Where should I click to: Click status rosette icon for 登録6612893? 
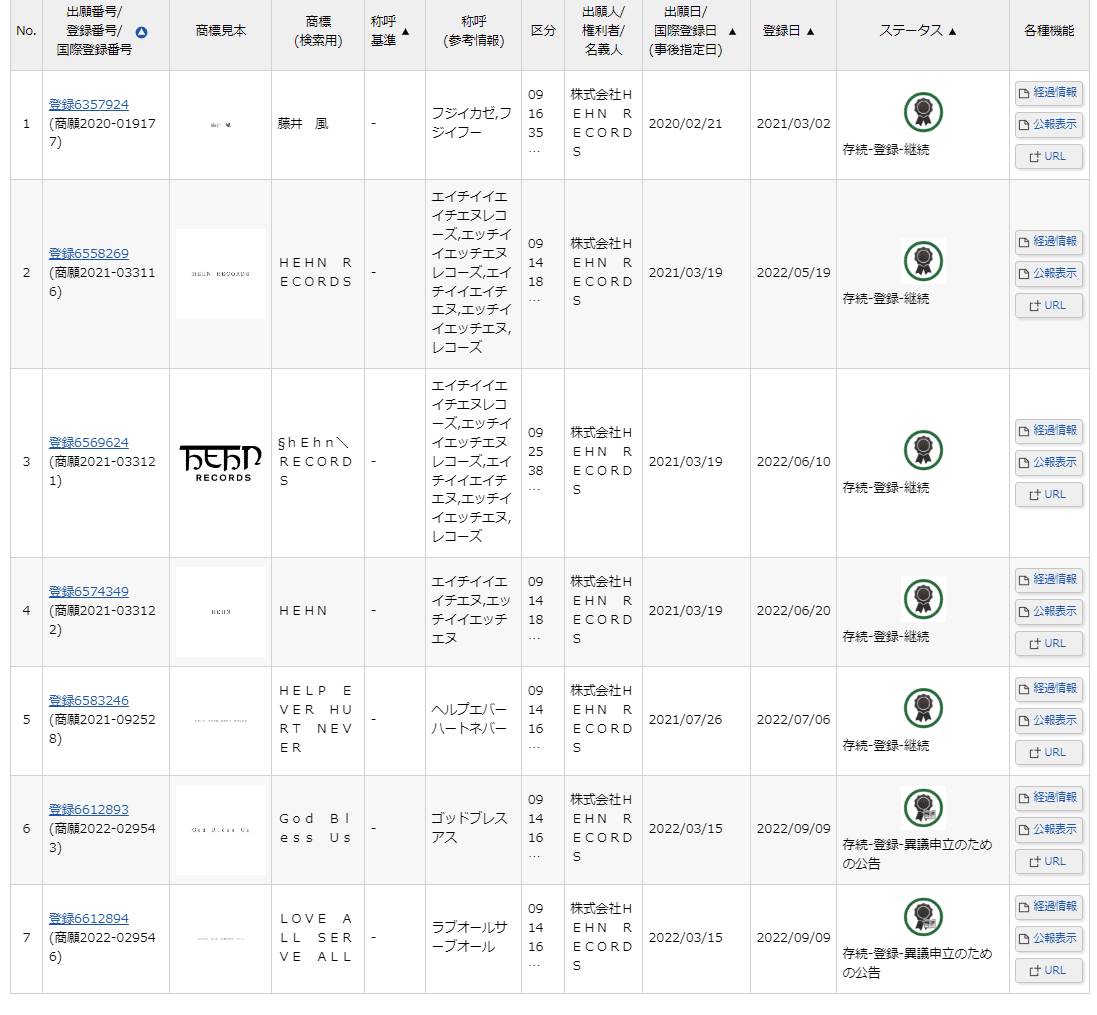coord(923,808)
